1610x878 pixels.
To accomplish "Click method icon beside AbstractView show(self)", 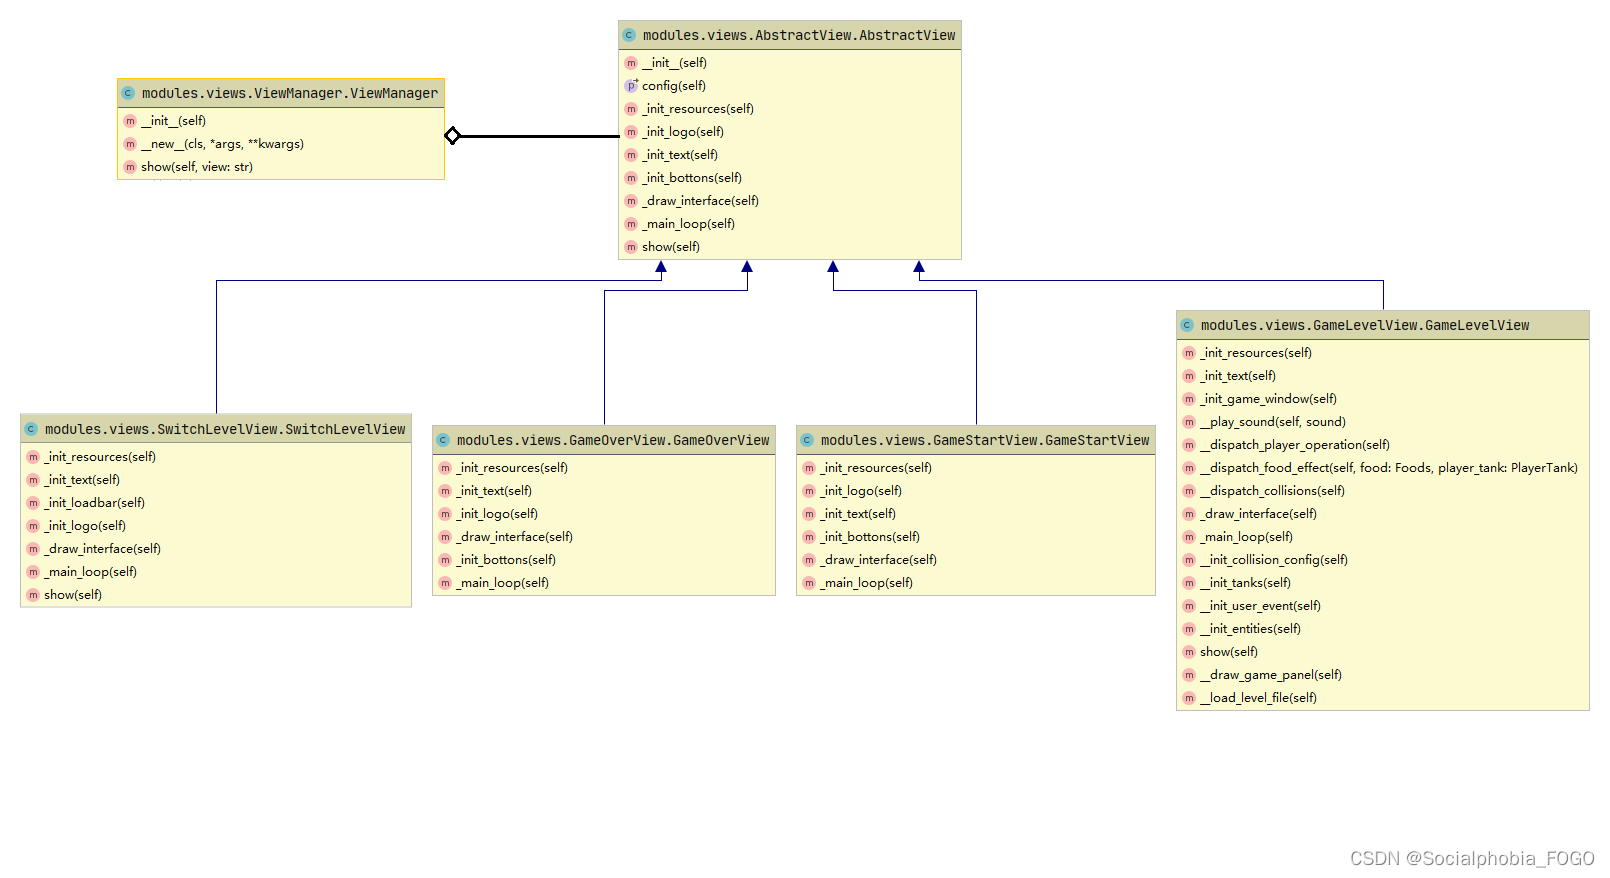I will pos(631,247).
